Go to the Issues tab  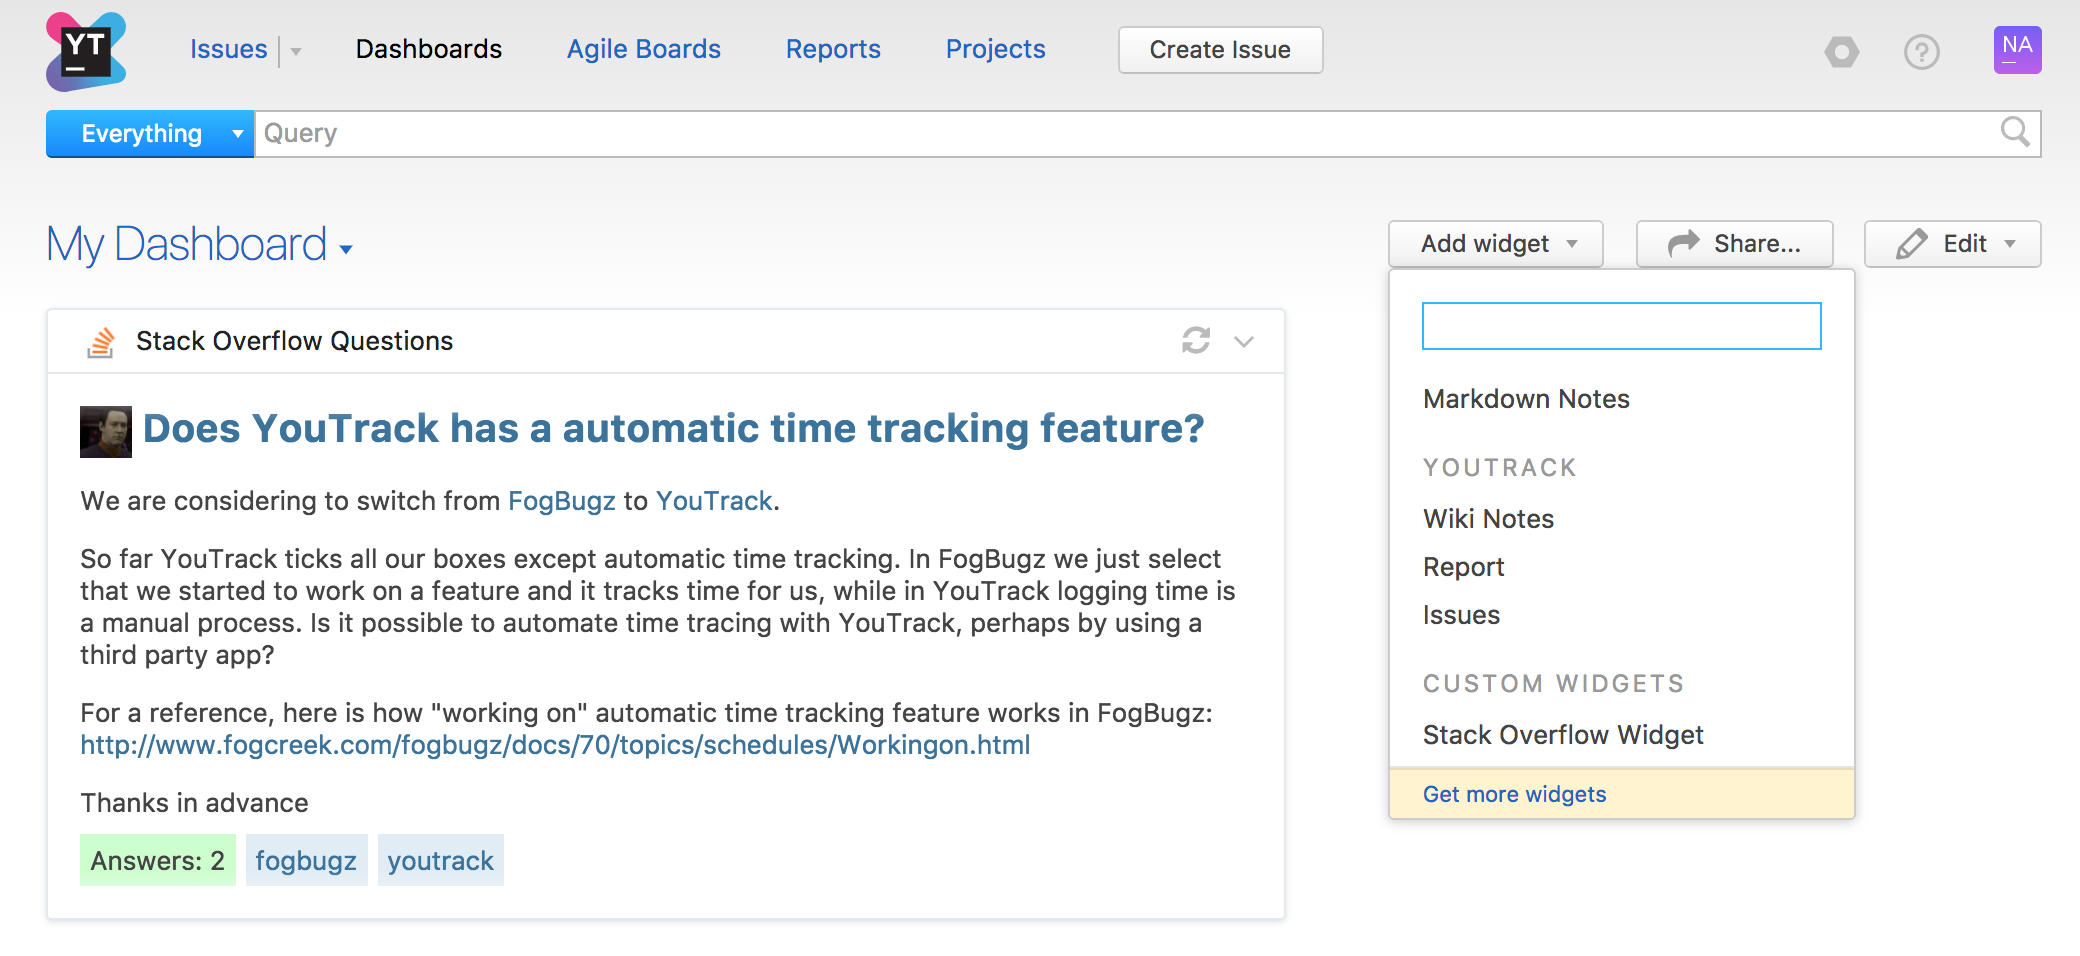(228, 49)
